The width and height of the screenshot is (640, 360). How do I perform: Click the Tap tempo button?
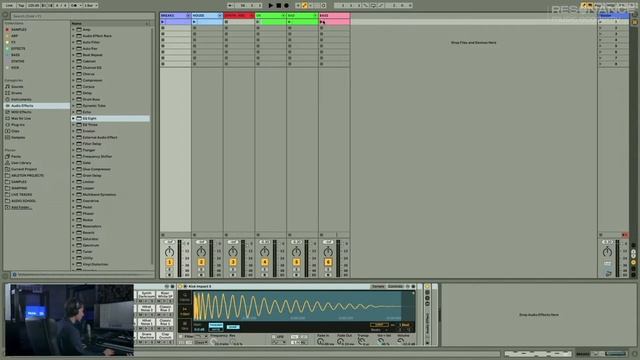(x=21, y=5)
